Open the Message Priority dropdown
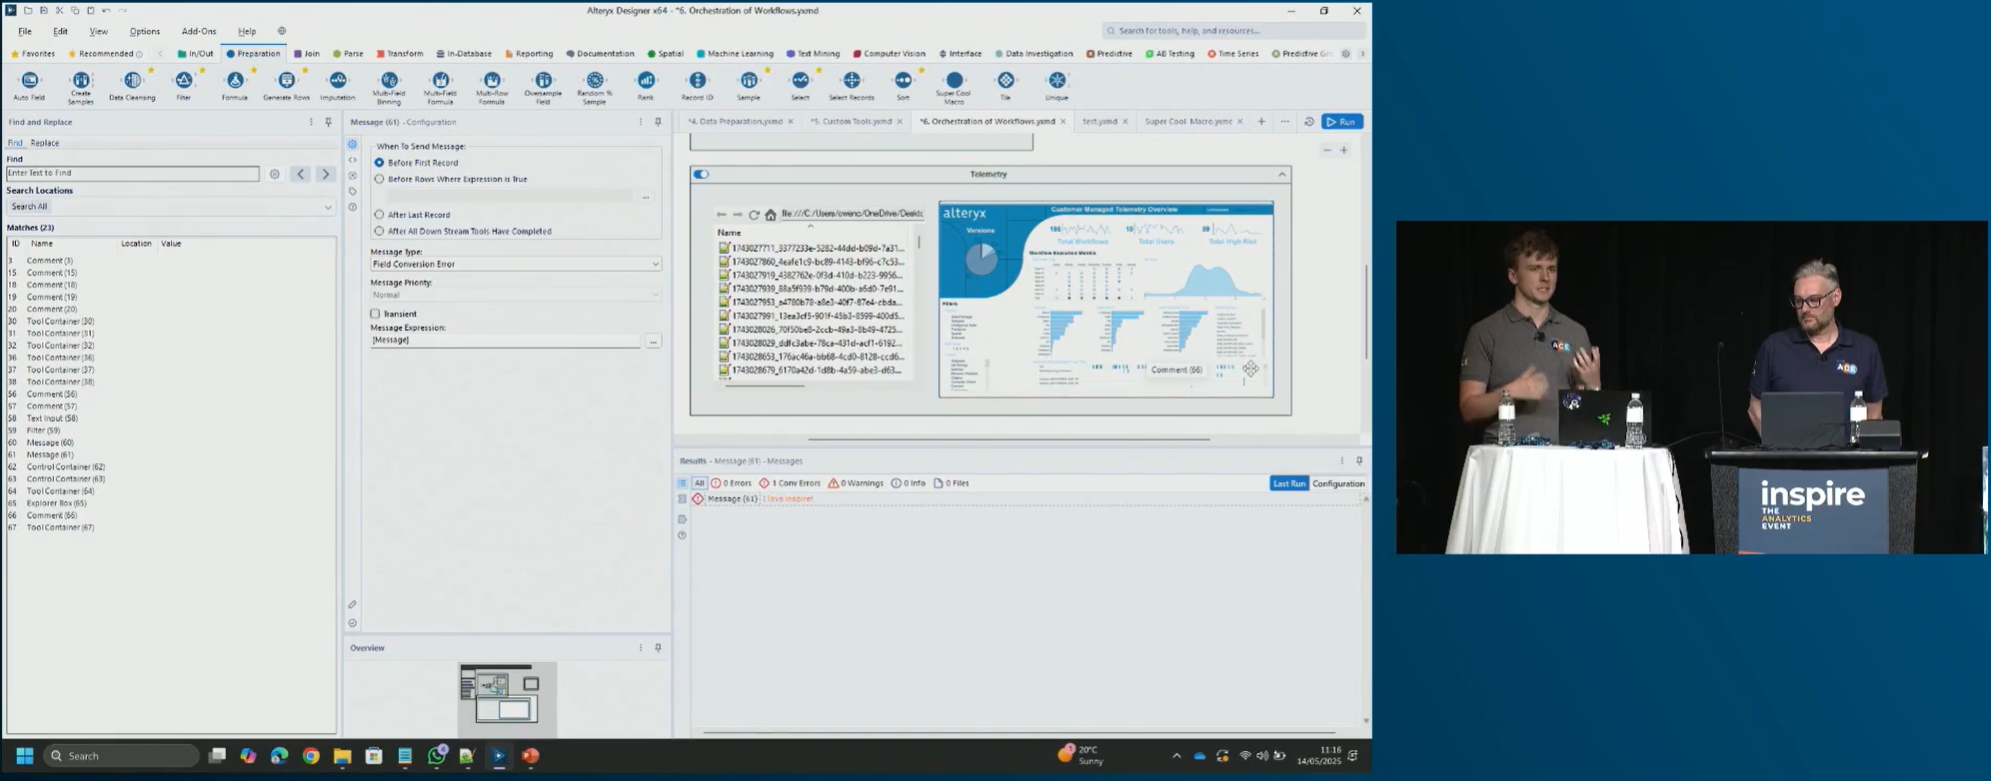Viewport: 1991px width, 781px height. (515, 295)
